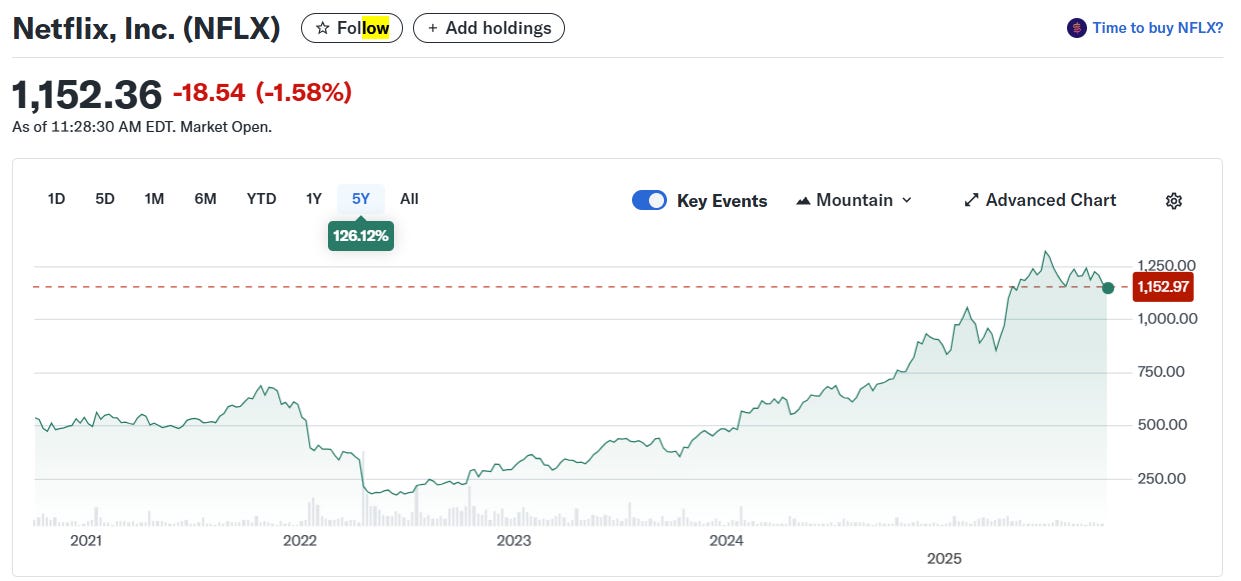The width and height of the screenshot is (1241, 581).
Task: Click the star icon in Follow button
Action: (x=322, y=28)
